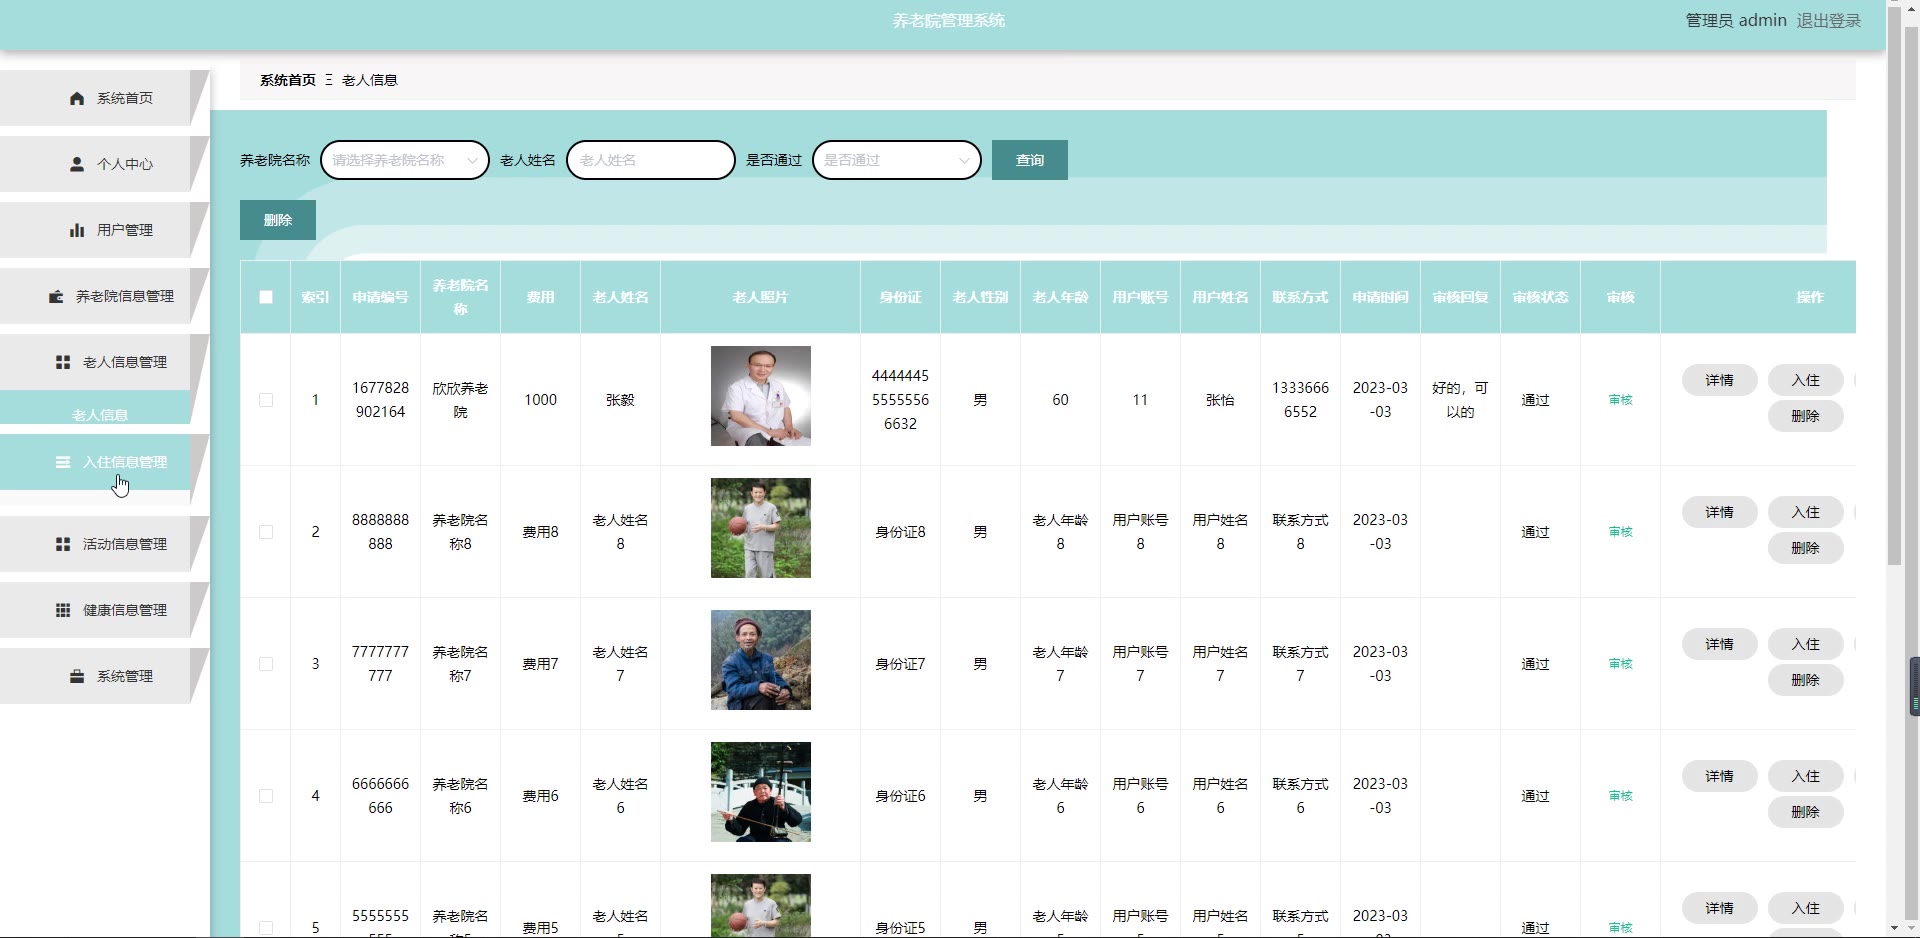Toggle the select-all checkbox in table header
This screenshot has width=1920, height=938.
(x=266, y=297)
